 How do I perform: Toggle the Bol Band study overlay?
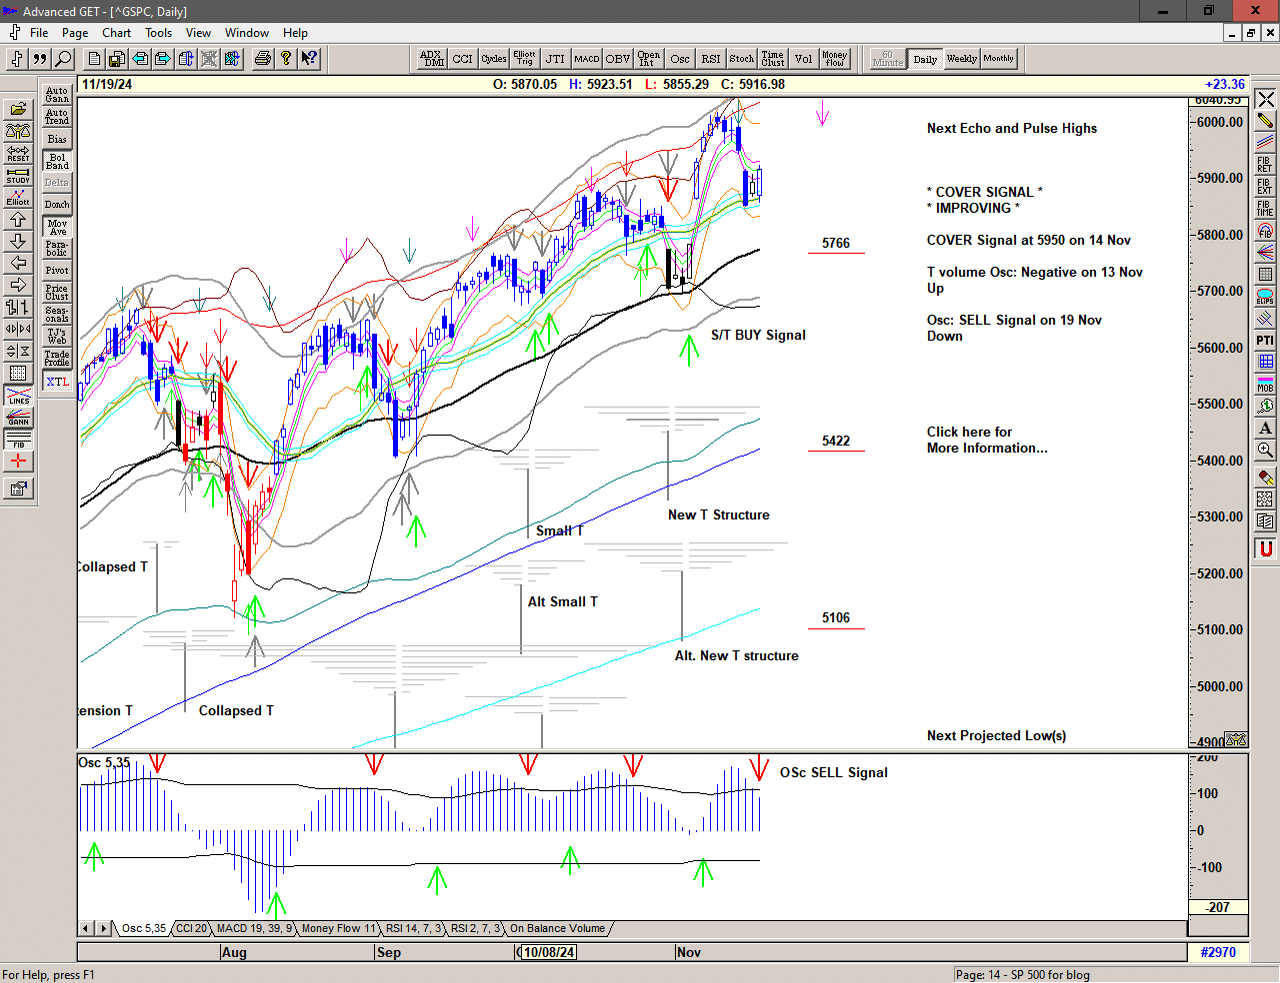(x=57, y=161)
